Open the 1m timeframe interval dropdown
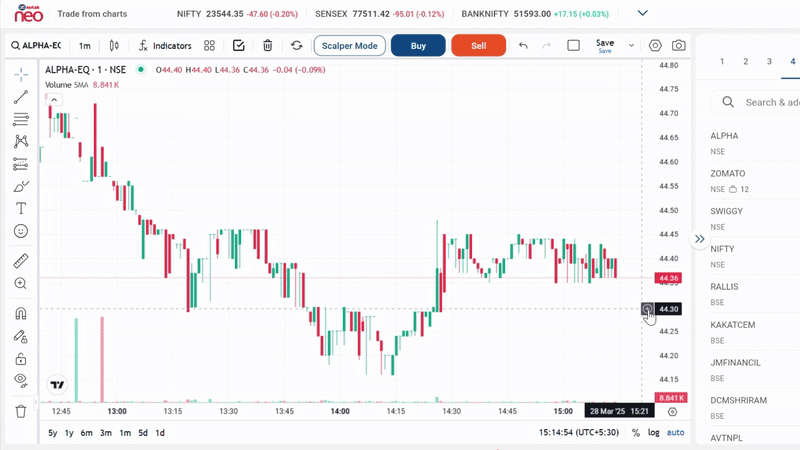800x450 pixels. point(85,46)
